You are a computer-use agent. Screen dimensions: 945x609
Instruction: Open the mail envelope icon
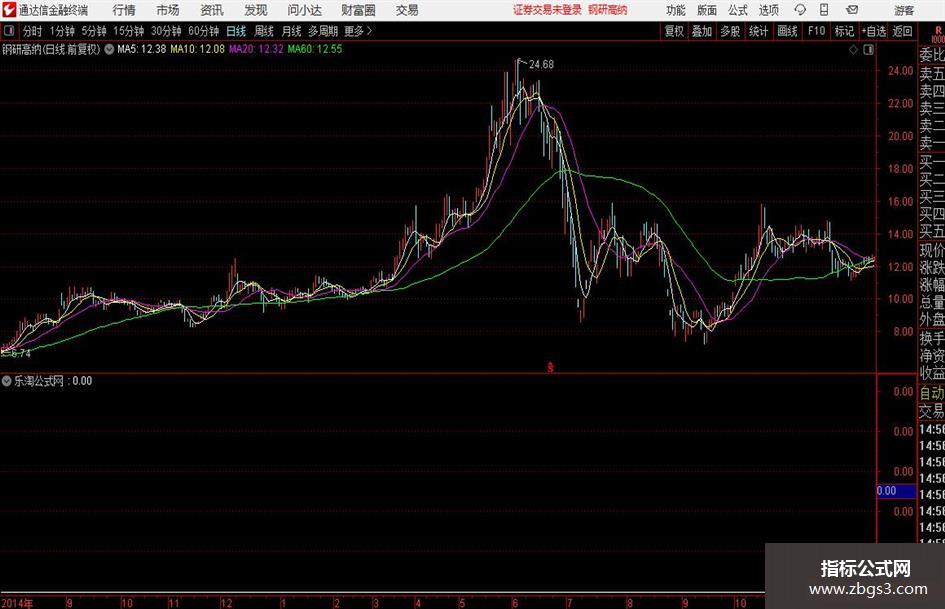coord(852,10)
